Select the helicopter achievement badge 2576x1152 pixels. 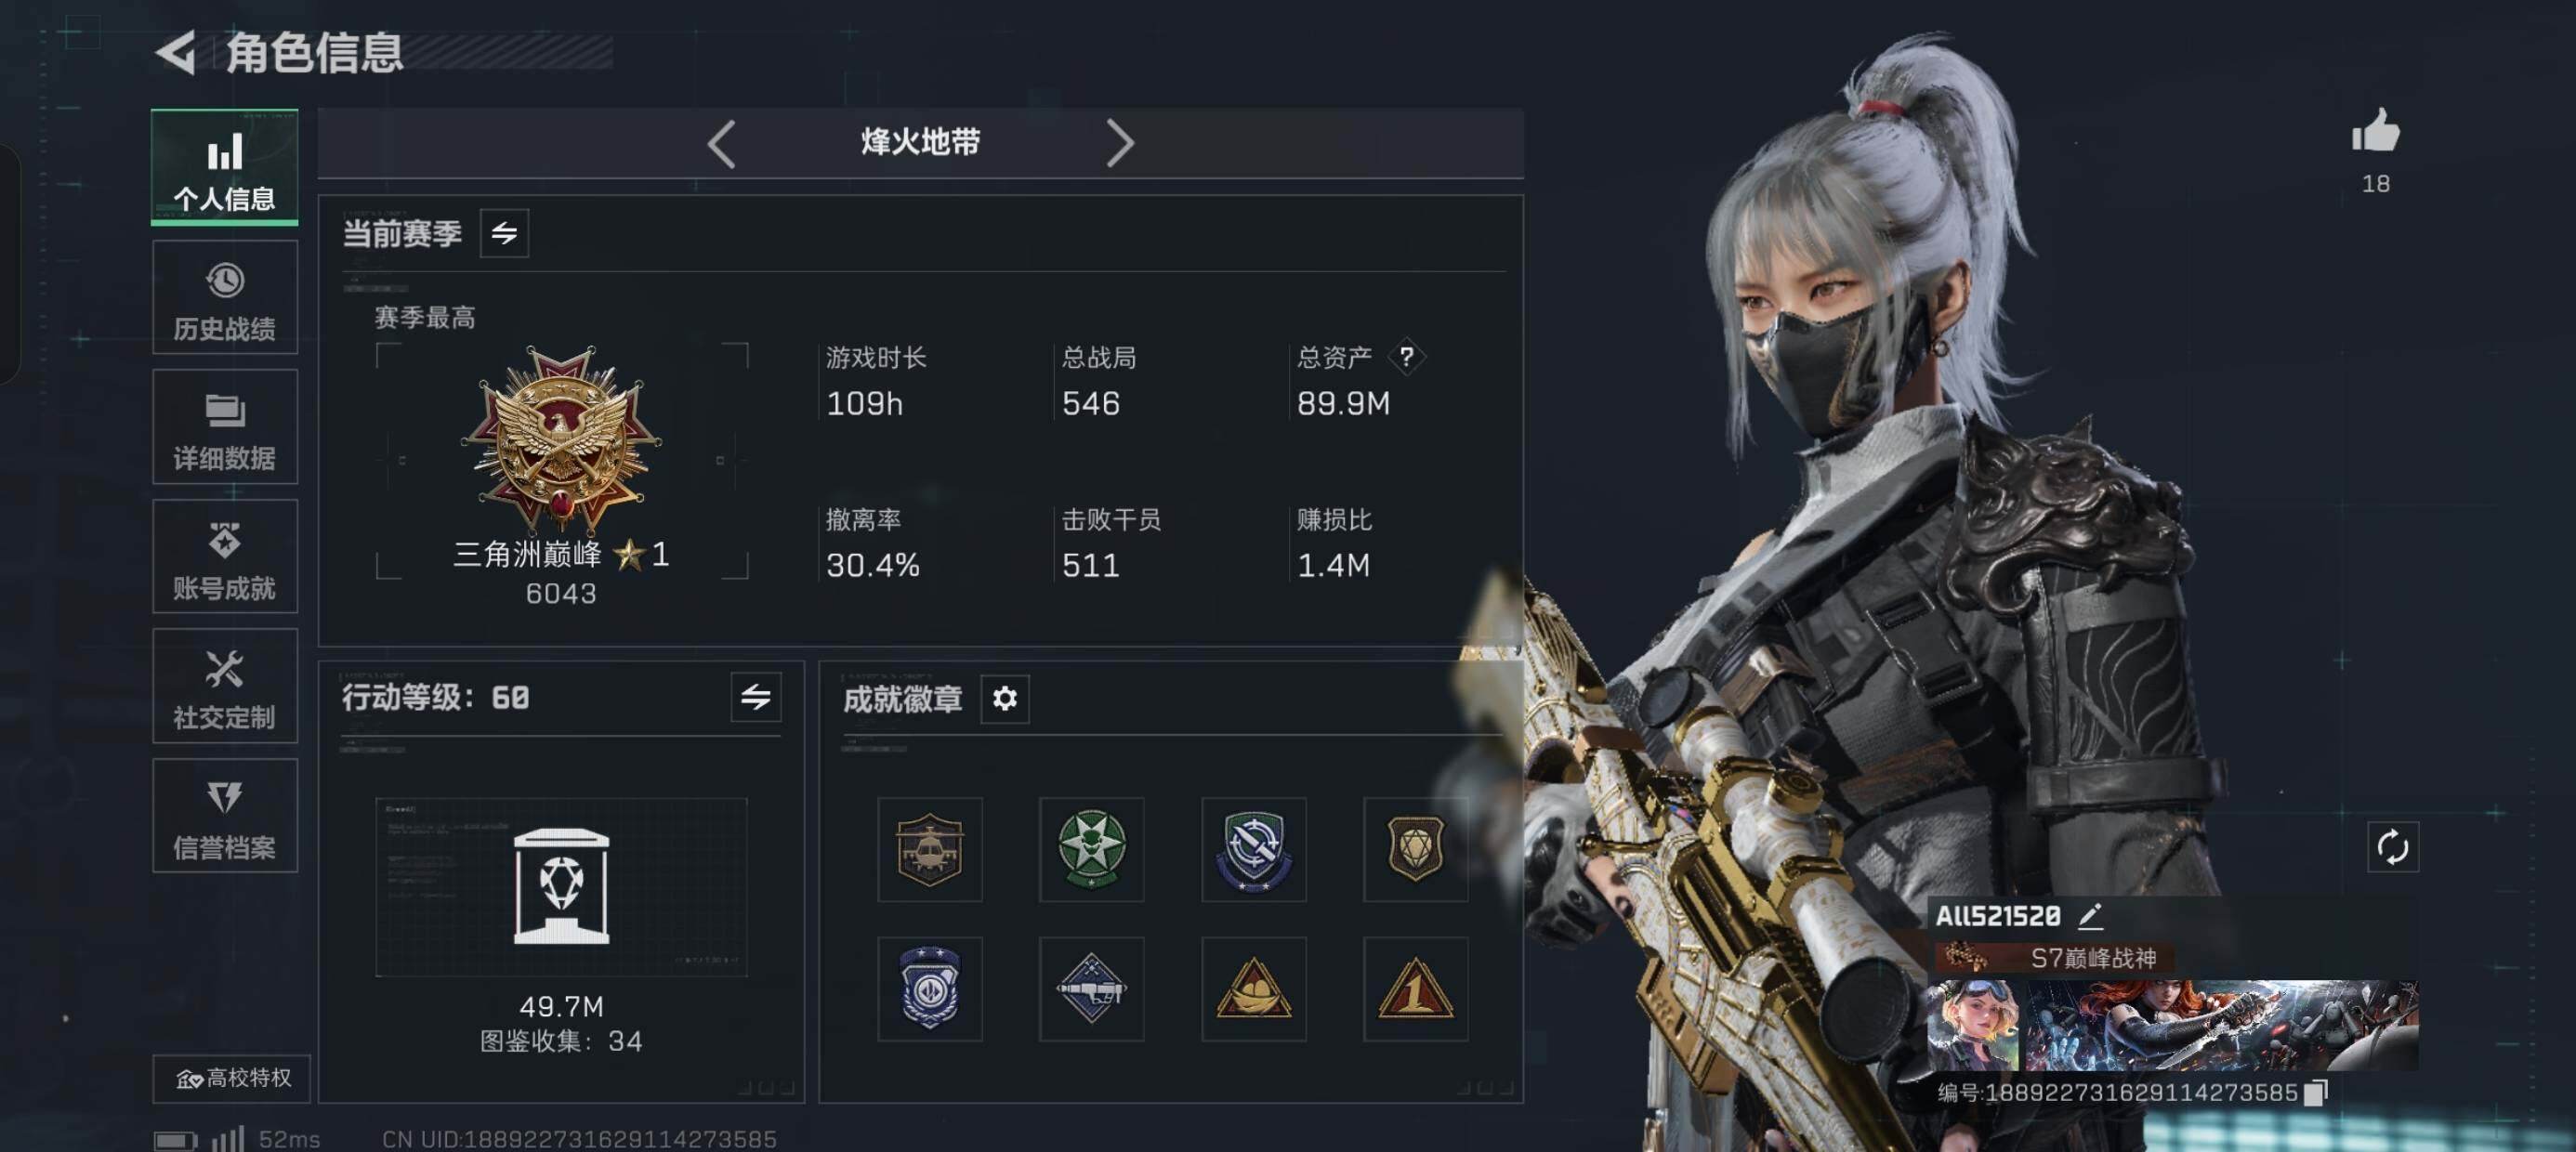929,849
